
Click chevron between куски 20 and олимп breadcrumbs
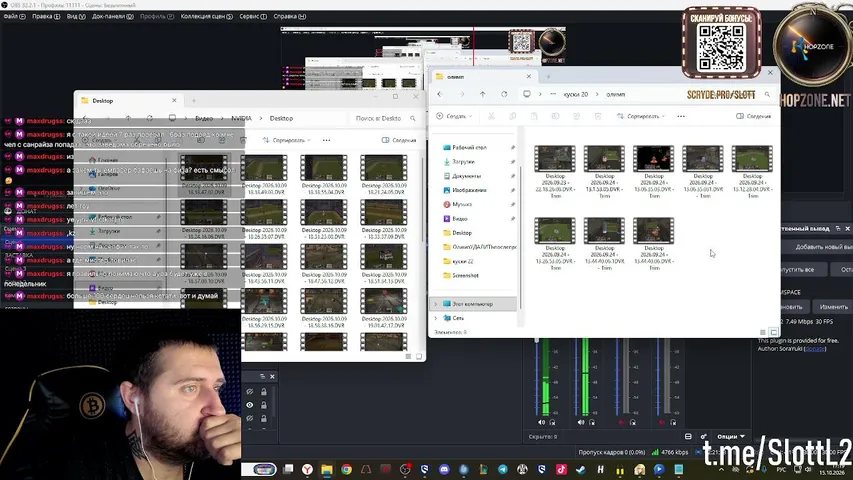point(597,94)
